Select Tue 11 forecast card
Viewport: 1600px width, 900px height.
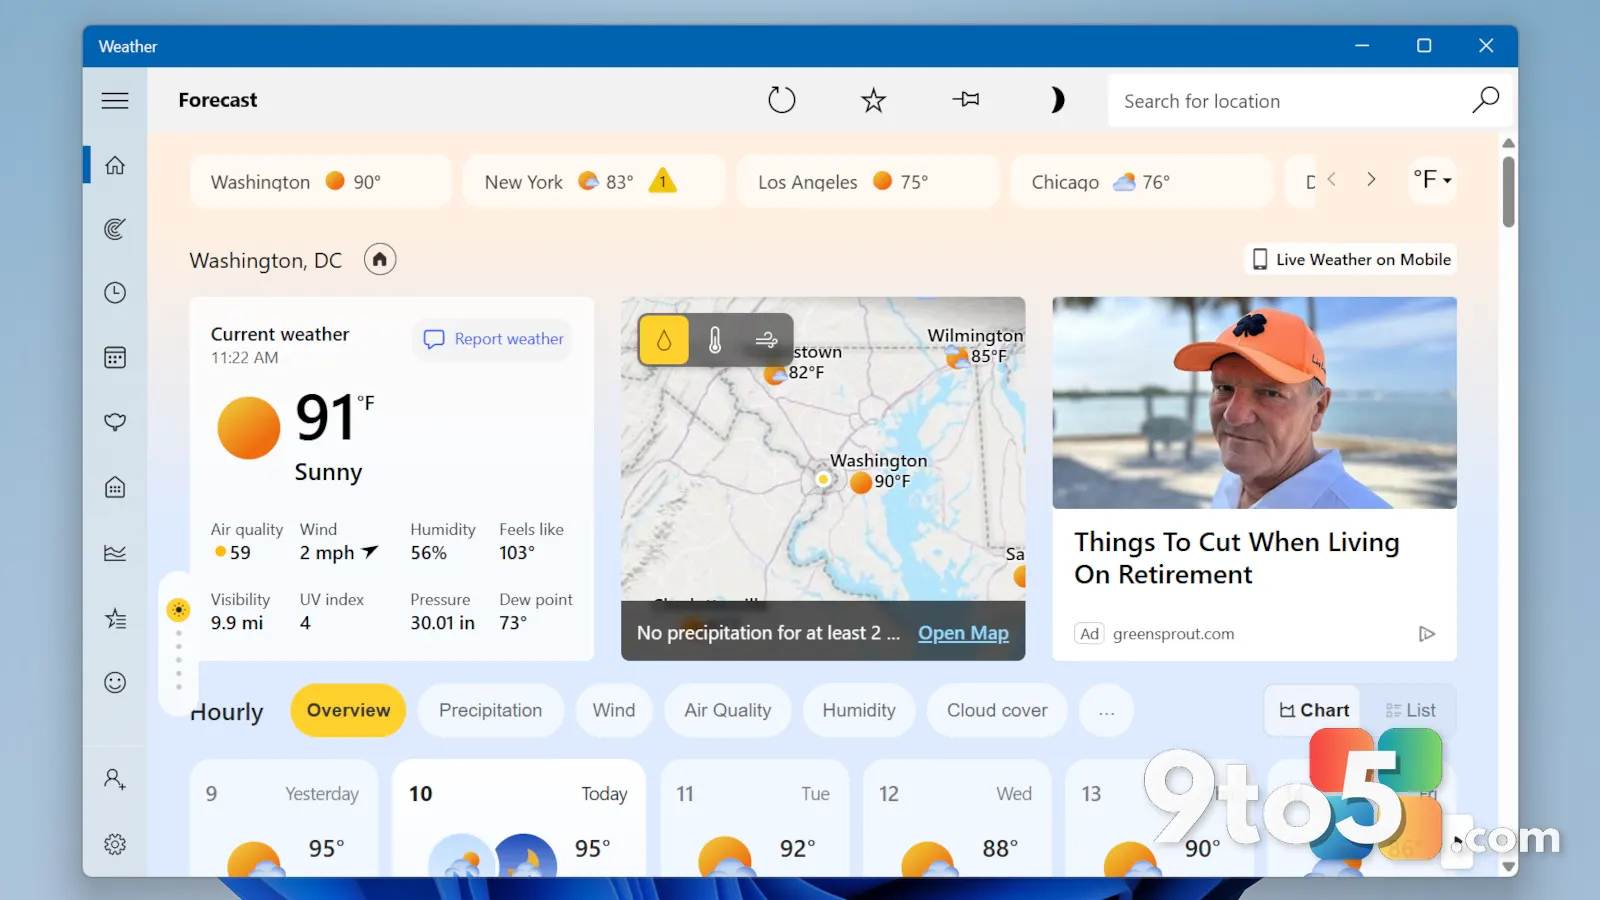coord(754,818)
